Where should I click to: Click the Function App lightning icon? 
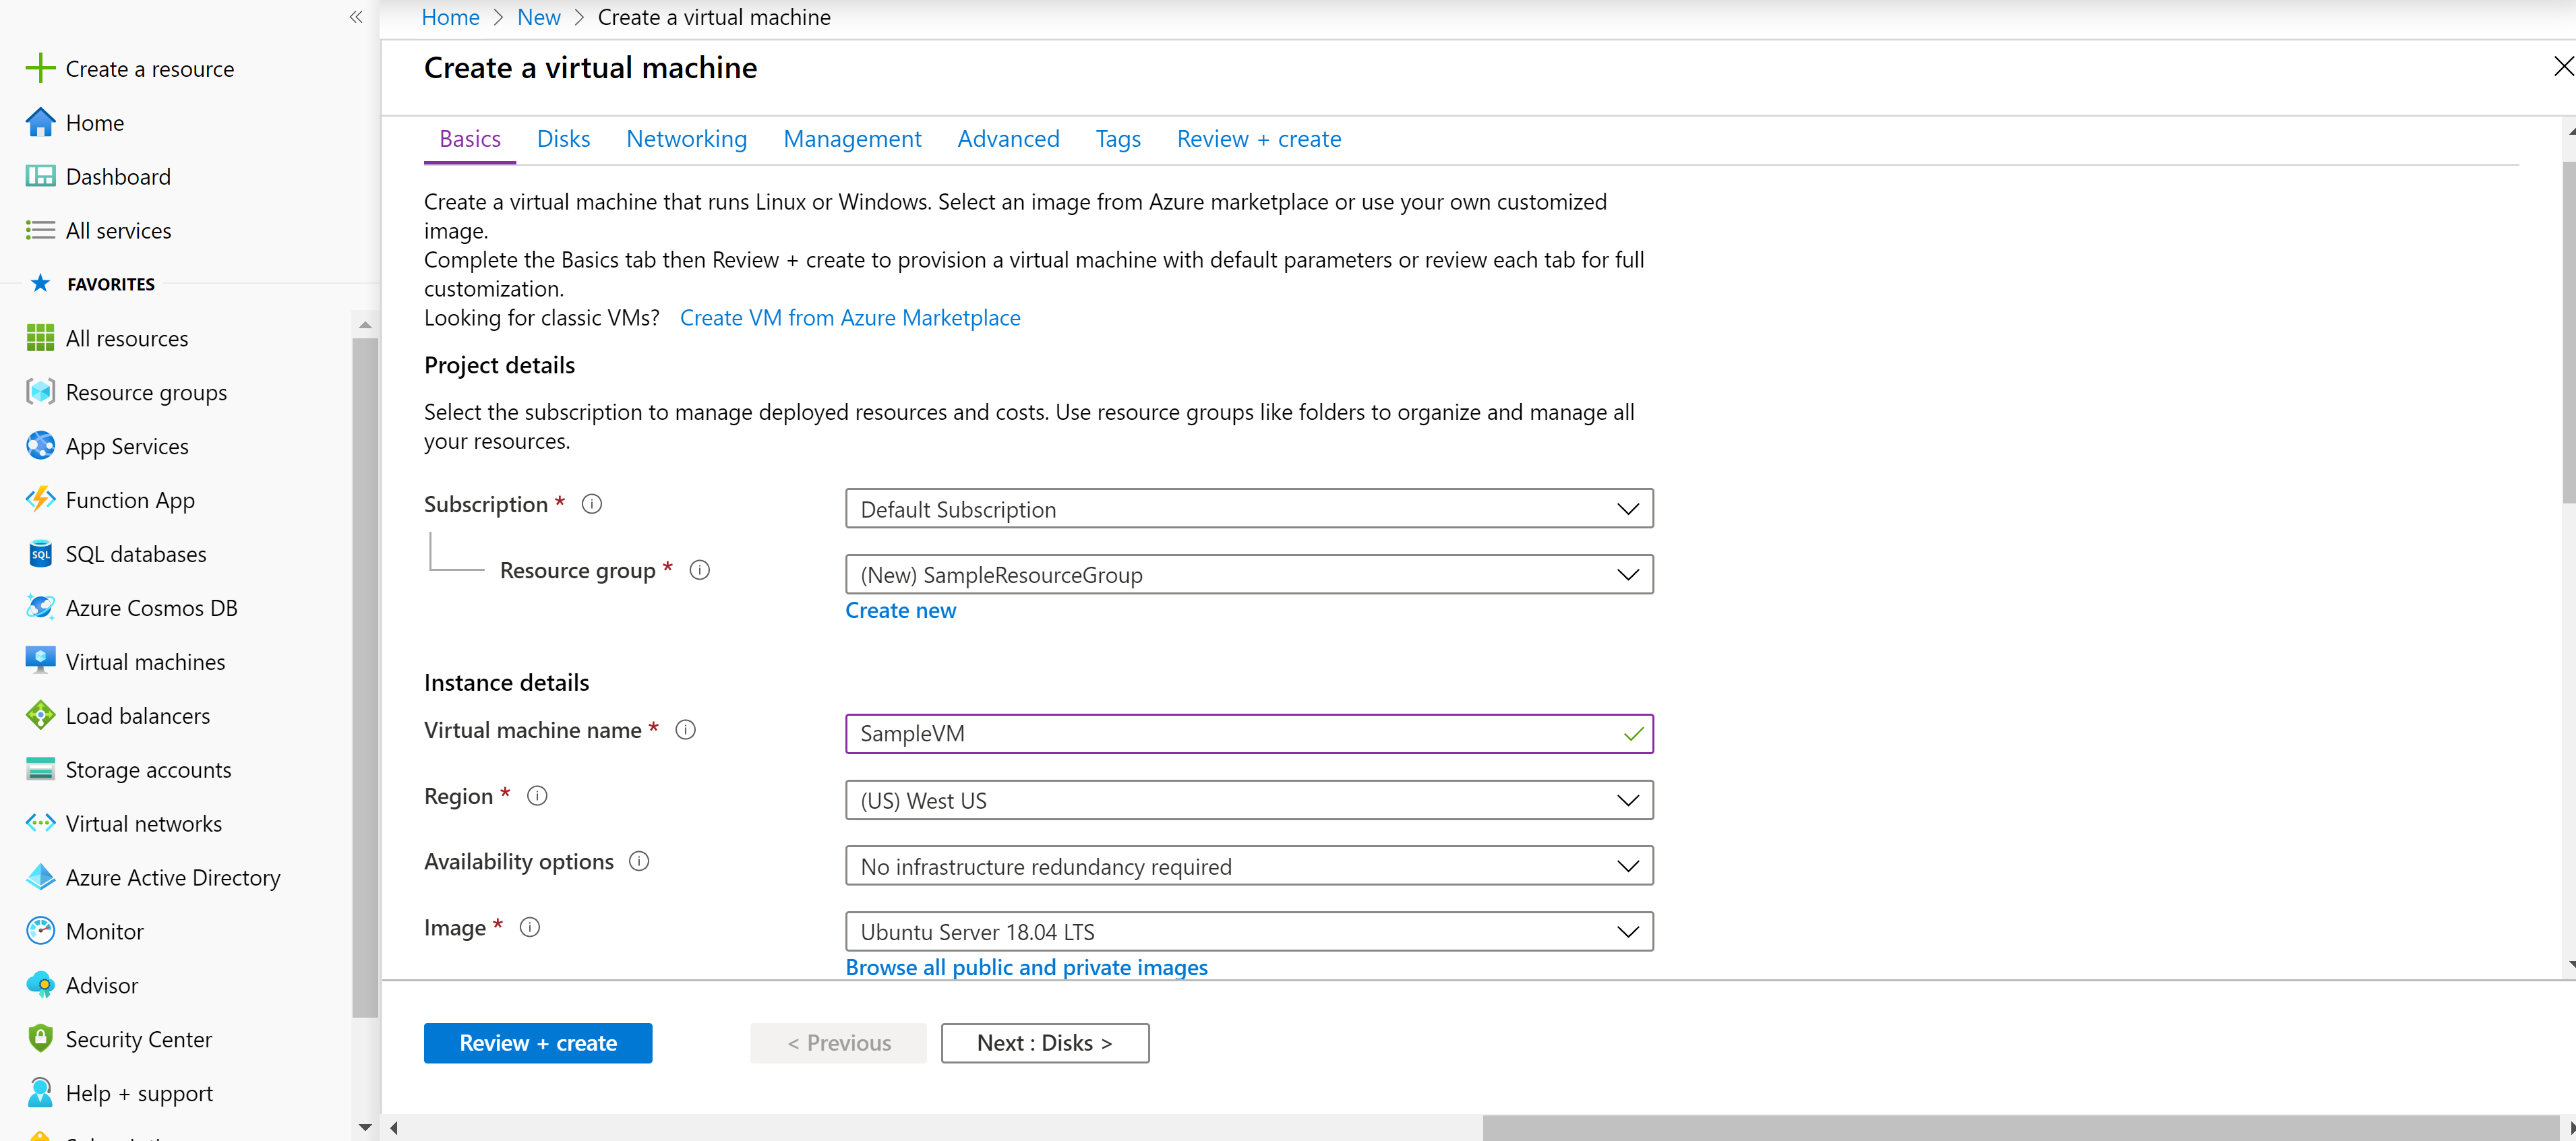tap(40, 499)
